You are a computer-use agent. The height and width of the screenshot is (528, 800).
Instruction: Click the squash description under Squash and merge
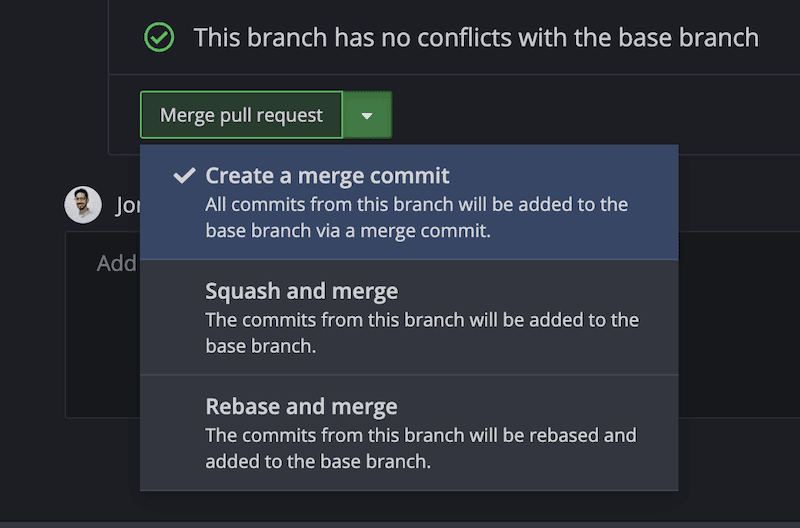pos(421,333)
